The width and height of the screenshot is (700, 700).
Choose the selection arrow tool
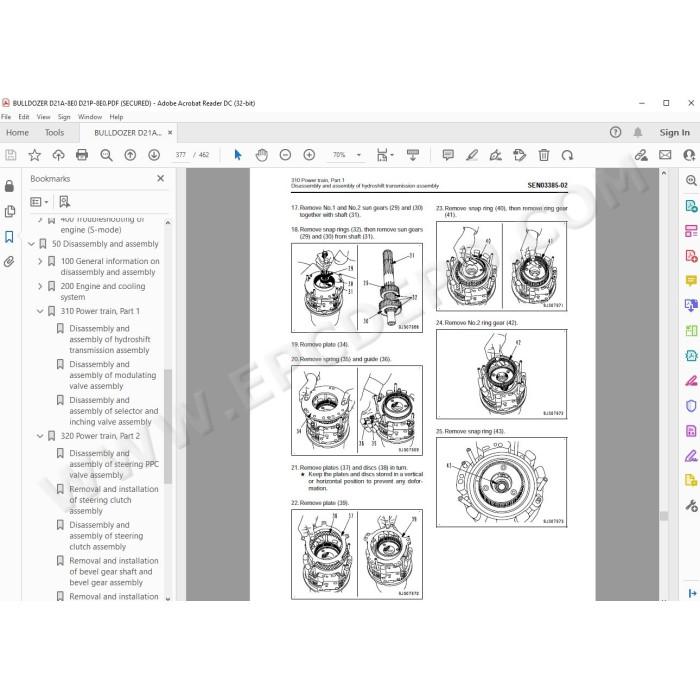pos(238,155)
